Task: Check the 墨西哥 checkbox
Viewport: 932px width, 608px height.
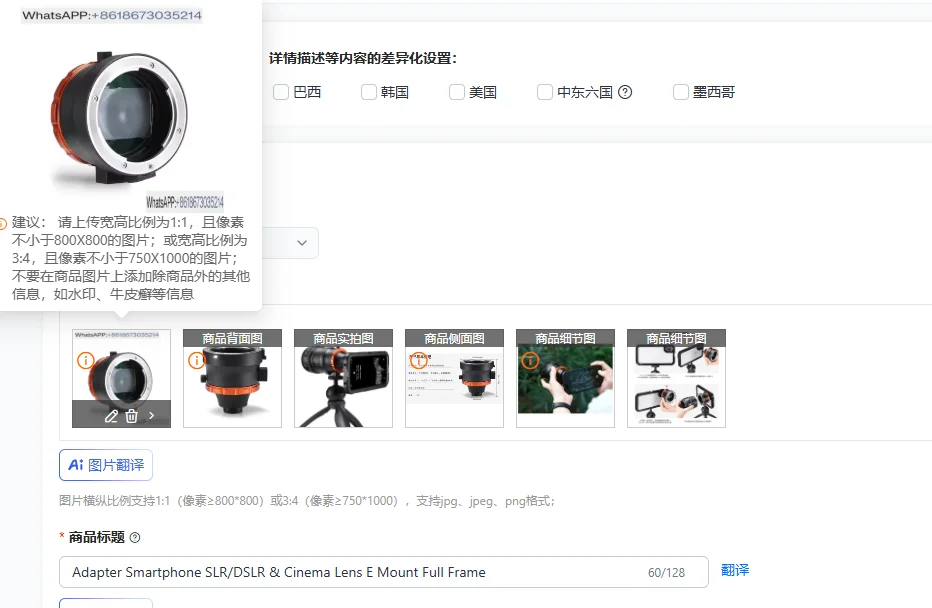Action: coord(681,92)
